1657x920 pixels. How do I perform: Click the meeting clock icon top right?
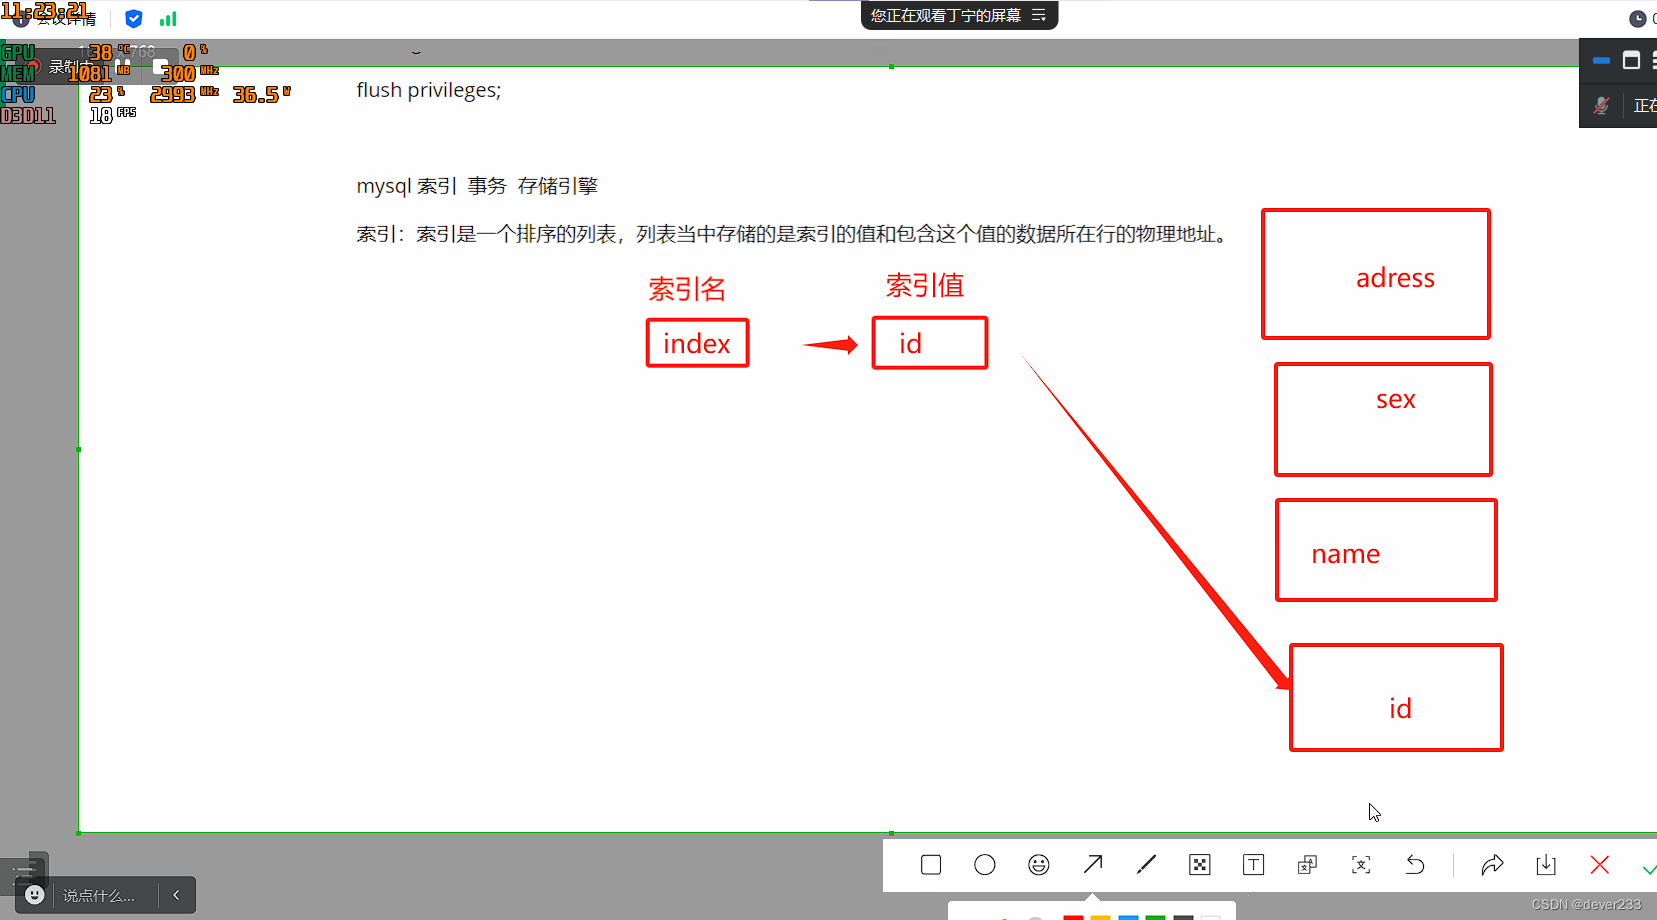1637,18
